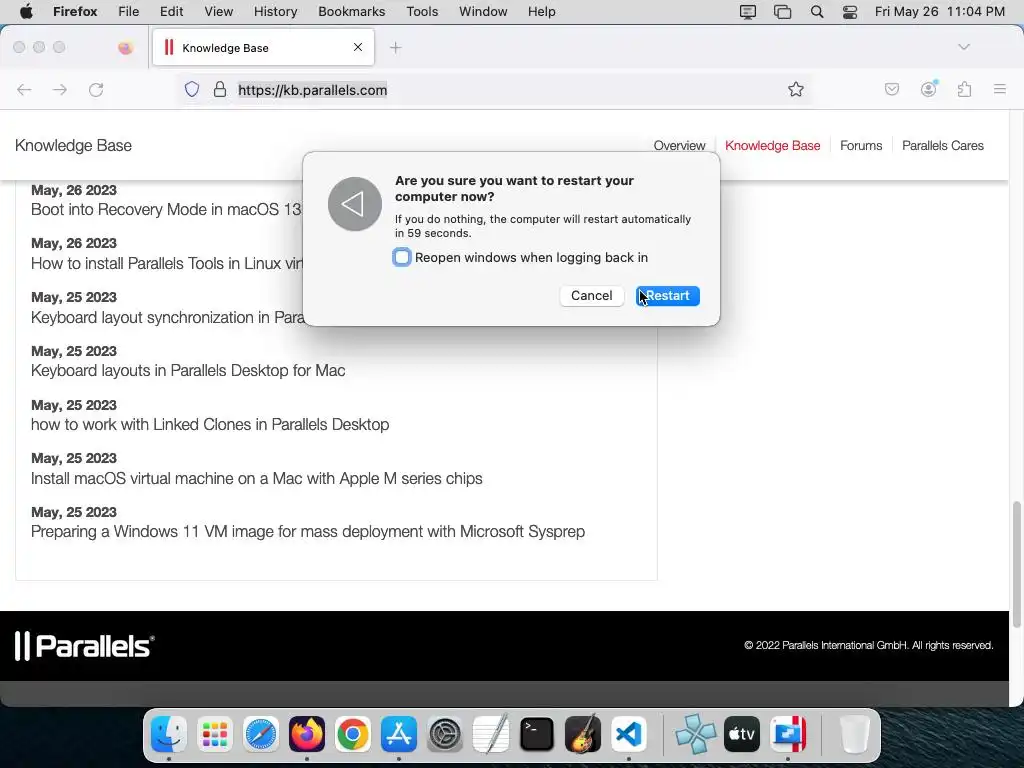Open Control Center in the menu bar

point(850,12)
